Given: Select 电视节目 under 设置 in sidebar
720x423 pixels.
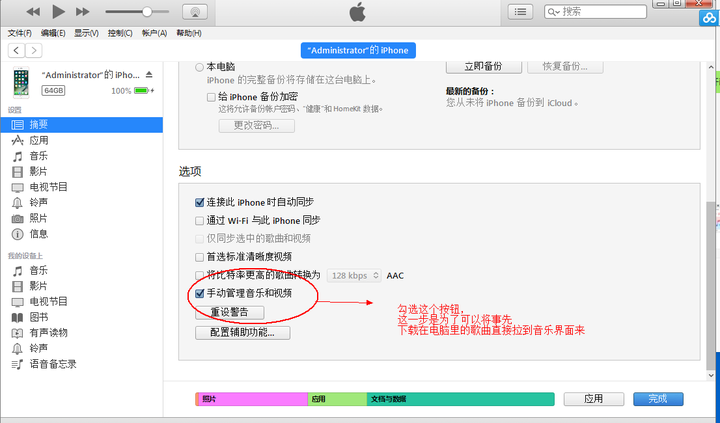Looking at the screenshot, I should click(x=82, y=187).
